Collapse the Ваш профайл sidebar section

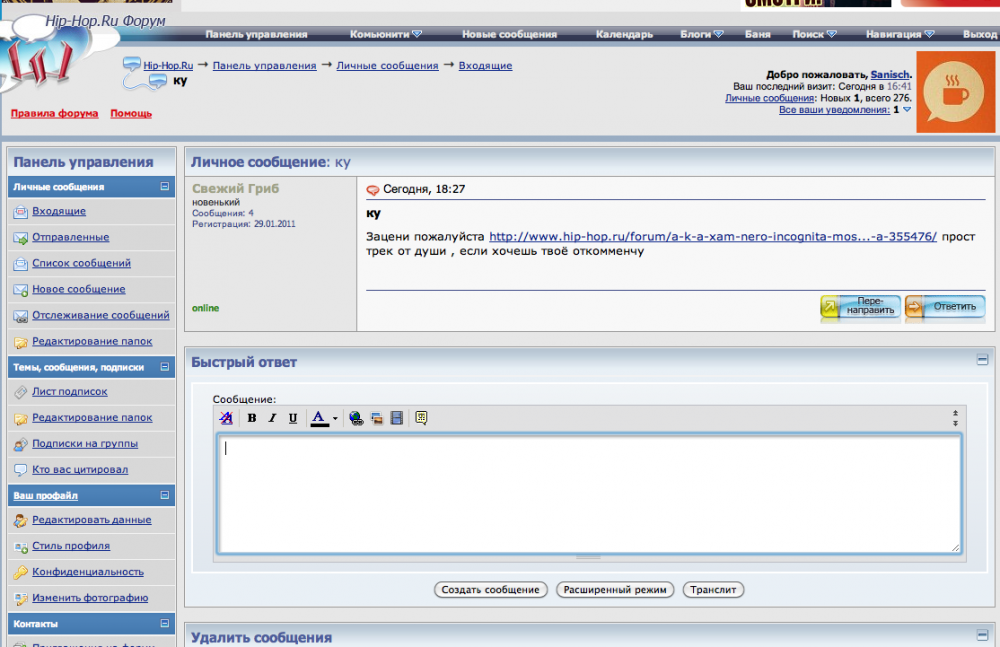pyautogui.click(x=165, y=495)
